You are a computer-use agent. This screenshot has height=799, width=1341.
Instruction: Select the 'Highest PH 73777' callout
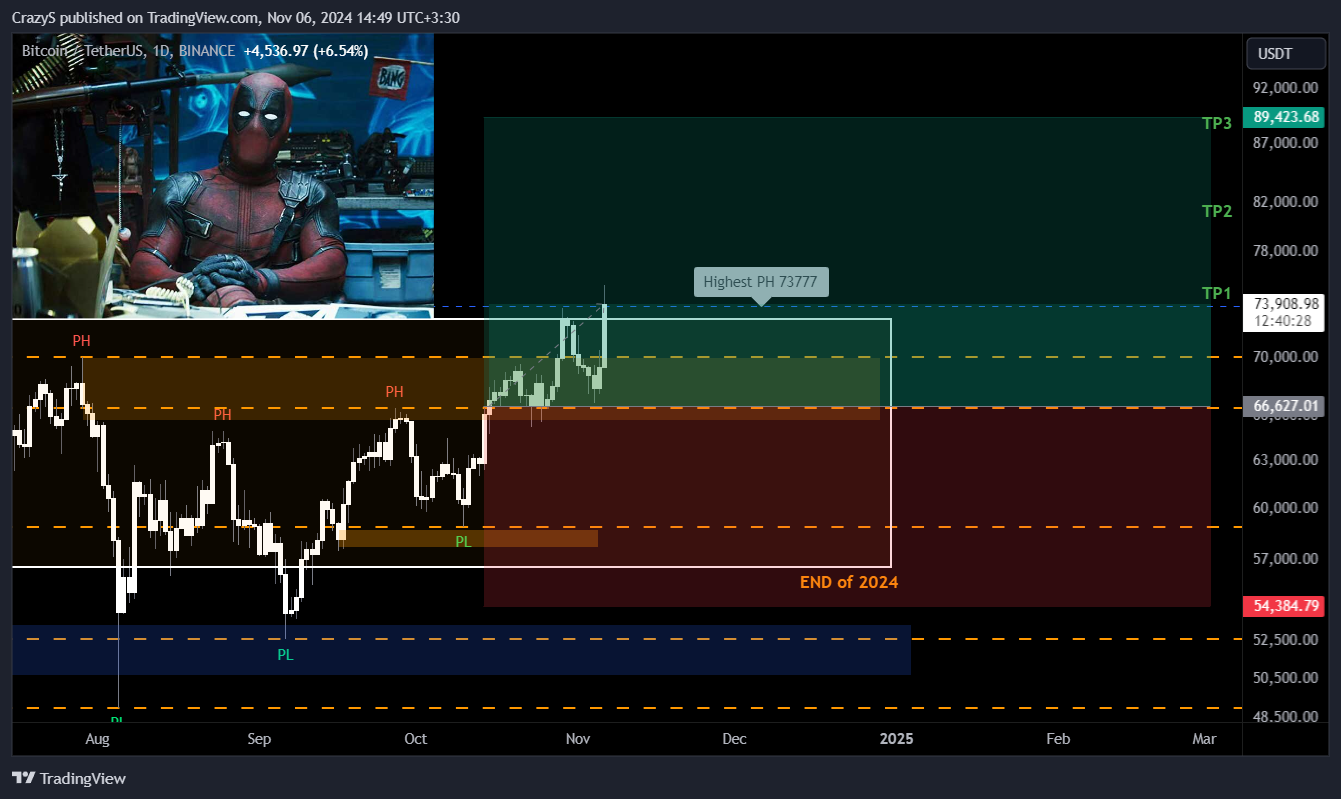[761, 282]
